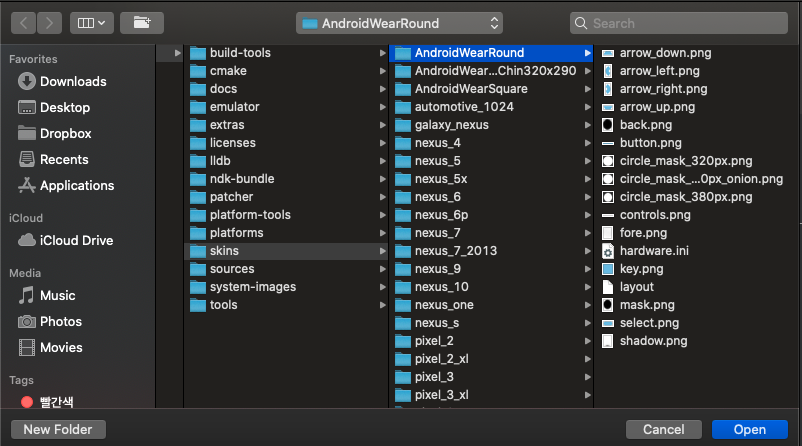Select arrow_left.png file icon
Image resolution: width=802 pixels, height=446 pixels.
click(608, 71)
